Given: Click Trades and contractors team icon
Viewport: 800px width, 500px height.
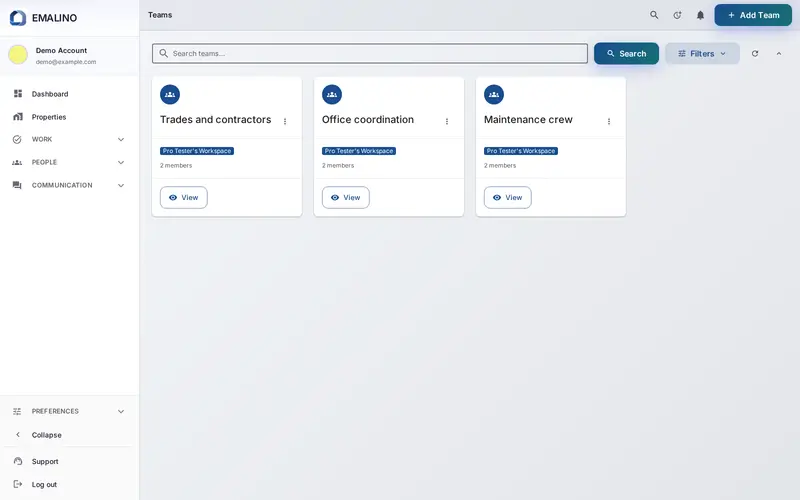Looking at the screenshot, I should pyautogui.click(x=170, y=94).
